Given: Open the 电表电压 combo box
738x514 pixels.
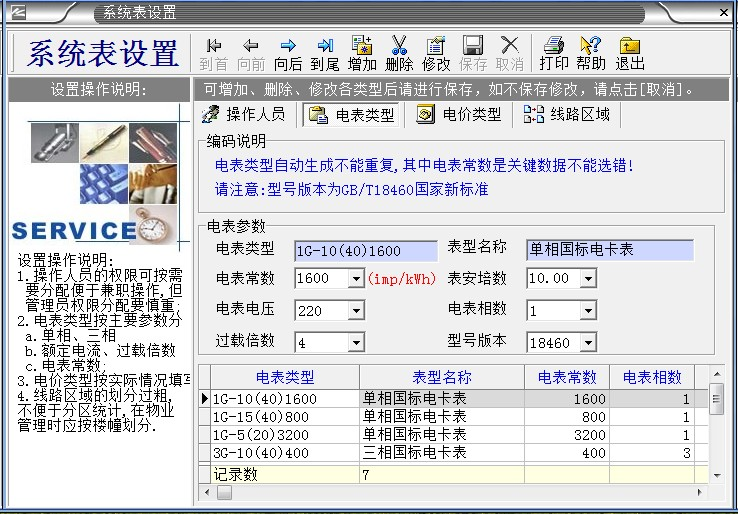Looking at the screenshot, I should pos(356,311).
